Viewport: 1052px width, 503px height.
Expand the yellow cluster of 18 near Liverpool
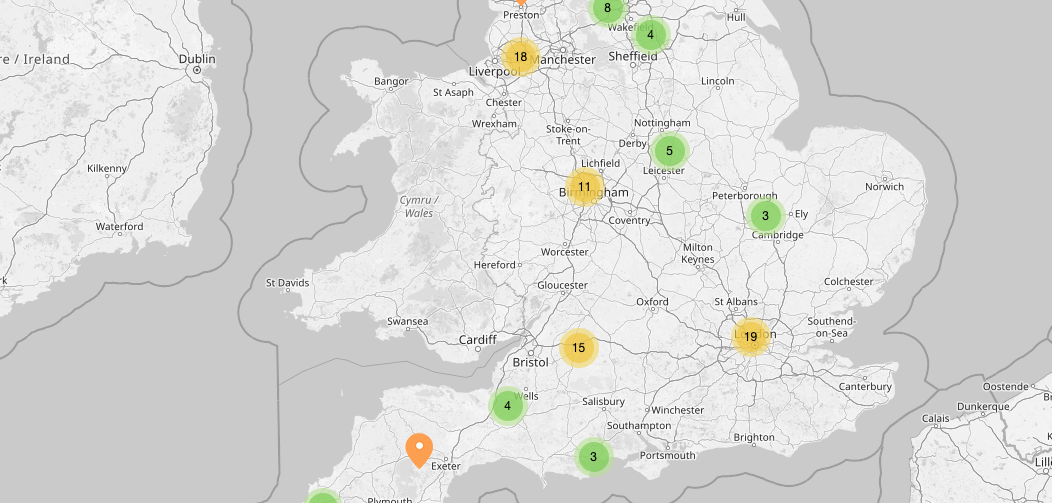click(x=520, y=57)
